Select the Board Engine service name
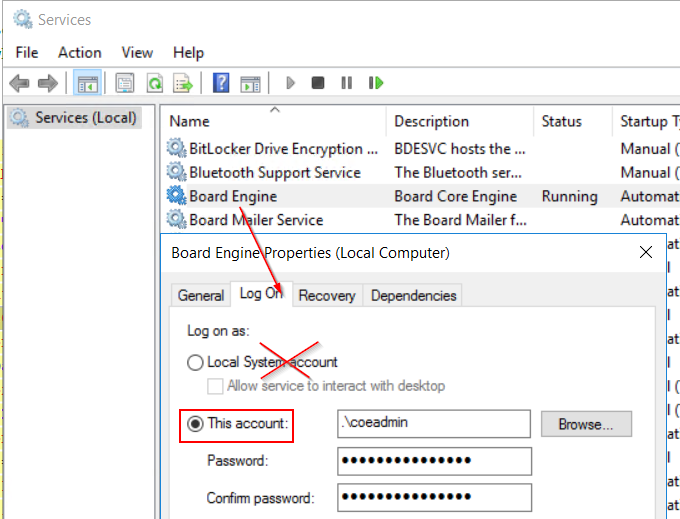This screenshot has width=680, height=519. point(233,196)
